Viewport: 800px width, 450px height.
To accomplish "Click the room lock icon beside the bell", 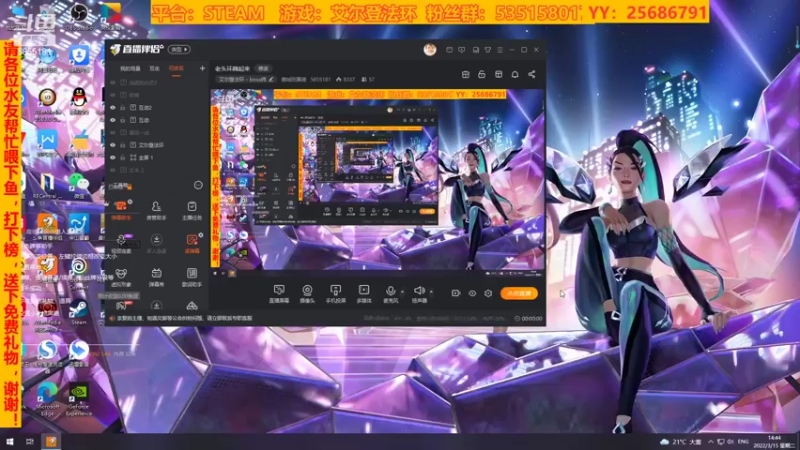I will click(482, 74).
